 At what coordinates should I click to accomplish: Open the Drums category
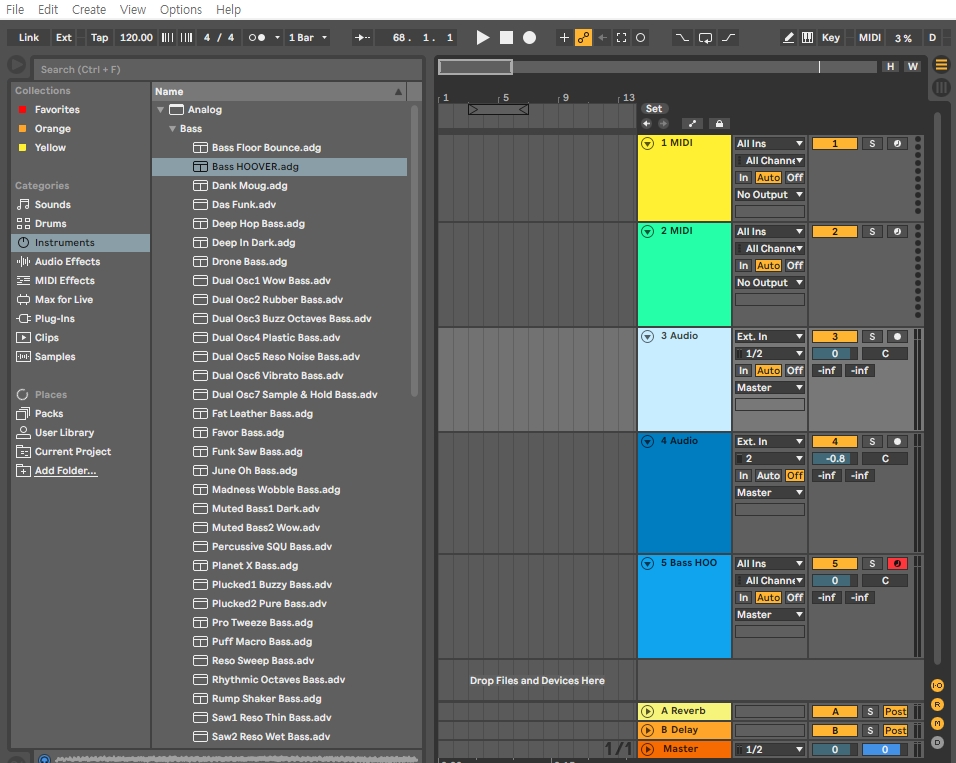click(x=51, y=223)
